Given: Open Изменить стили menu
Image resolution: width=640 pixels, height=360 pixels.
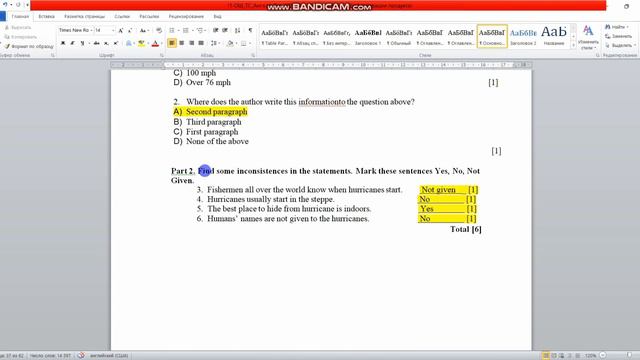Looking at the screenshot, I should tap(588, 38).
